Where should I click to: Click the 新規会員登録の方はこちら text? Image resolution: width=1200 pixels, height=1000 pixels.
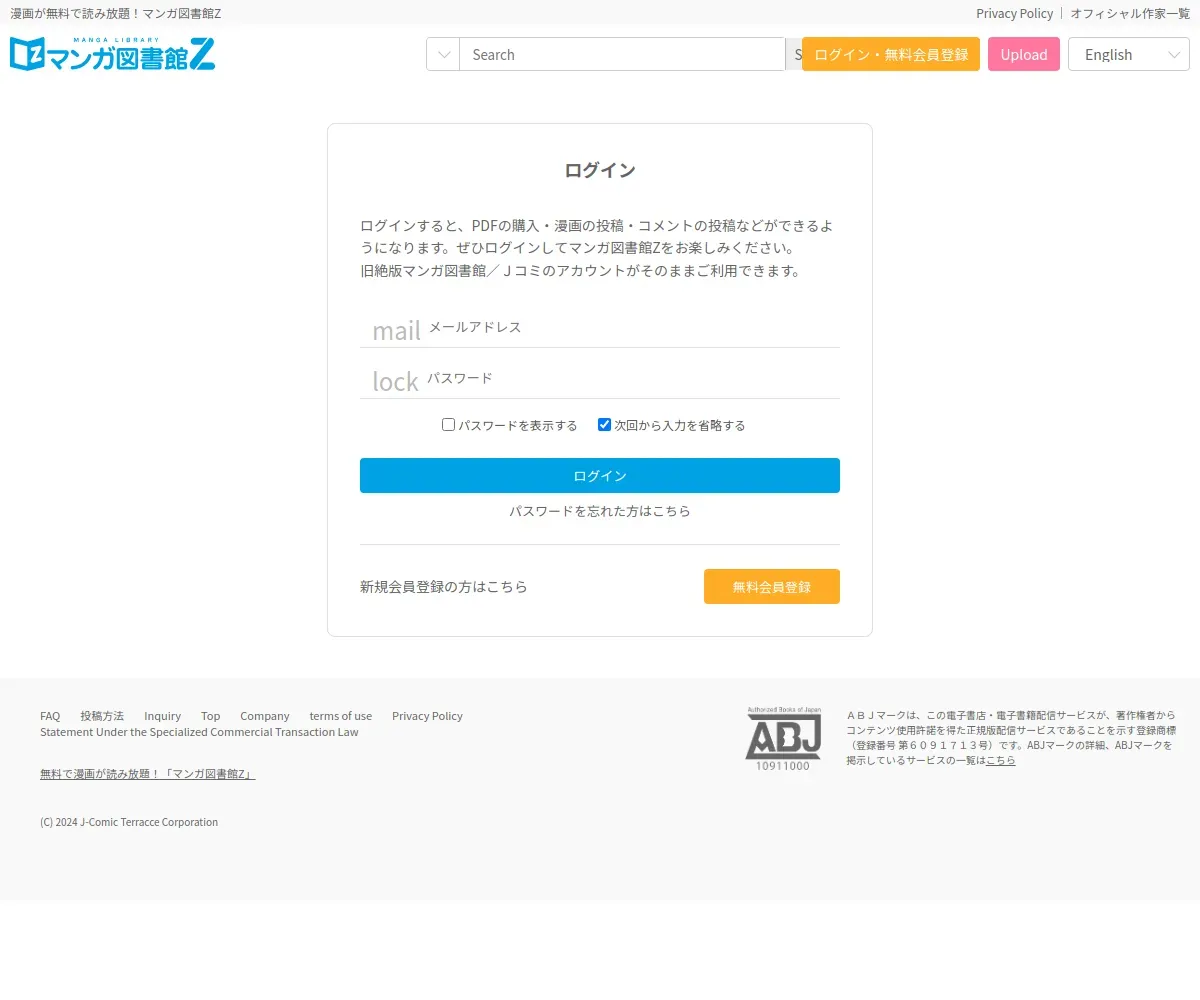[444, 587]
